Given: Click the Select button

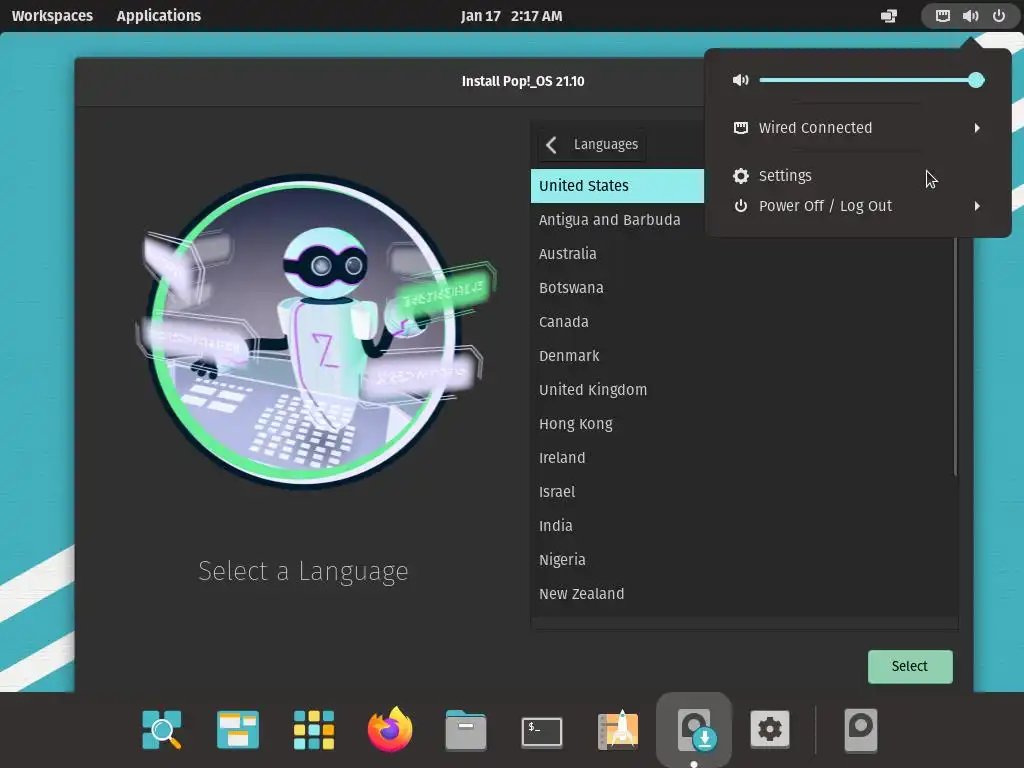Looking at the screenshot, I should pyautogui.click(x=910, y=666).
